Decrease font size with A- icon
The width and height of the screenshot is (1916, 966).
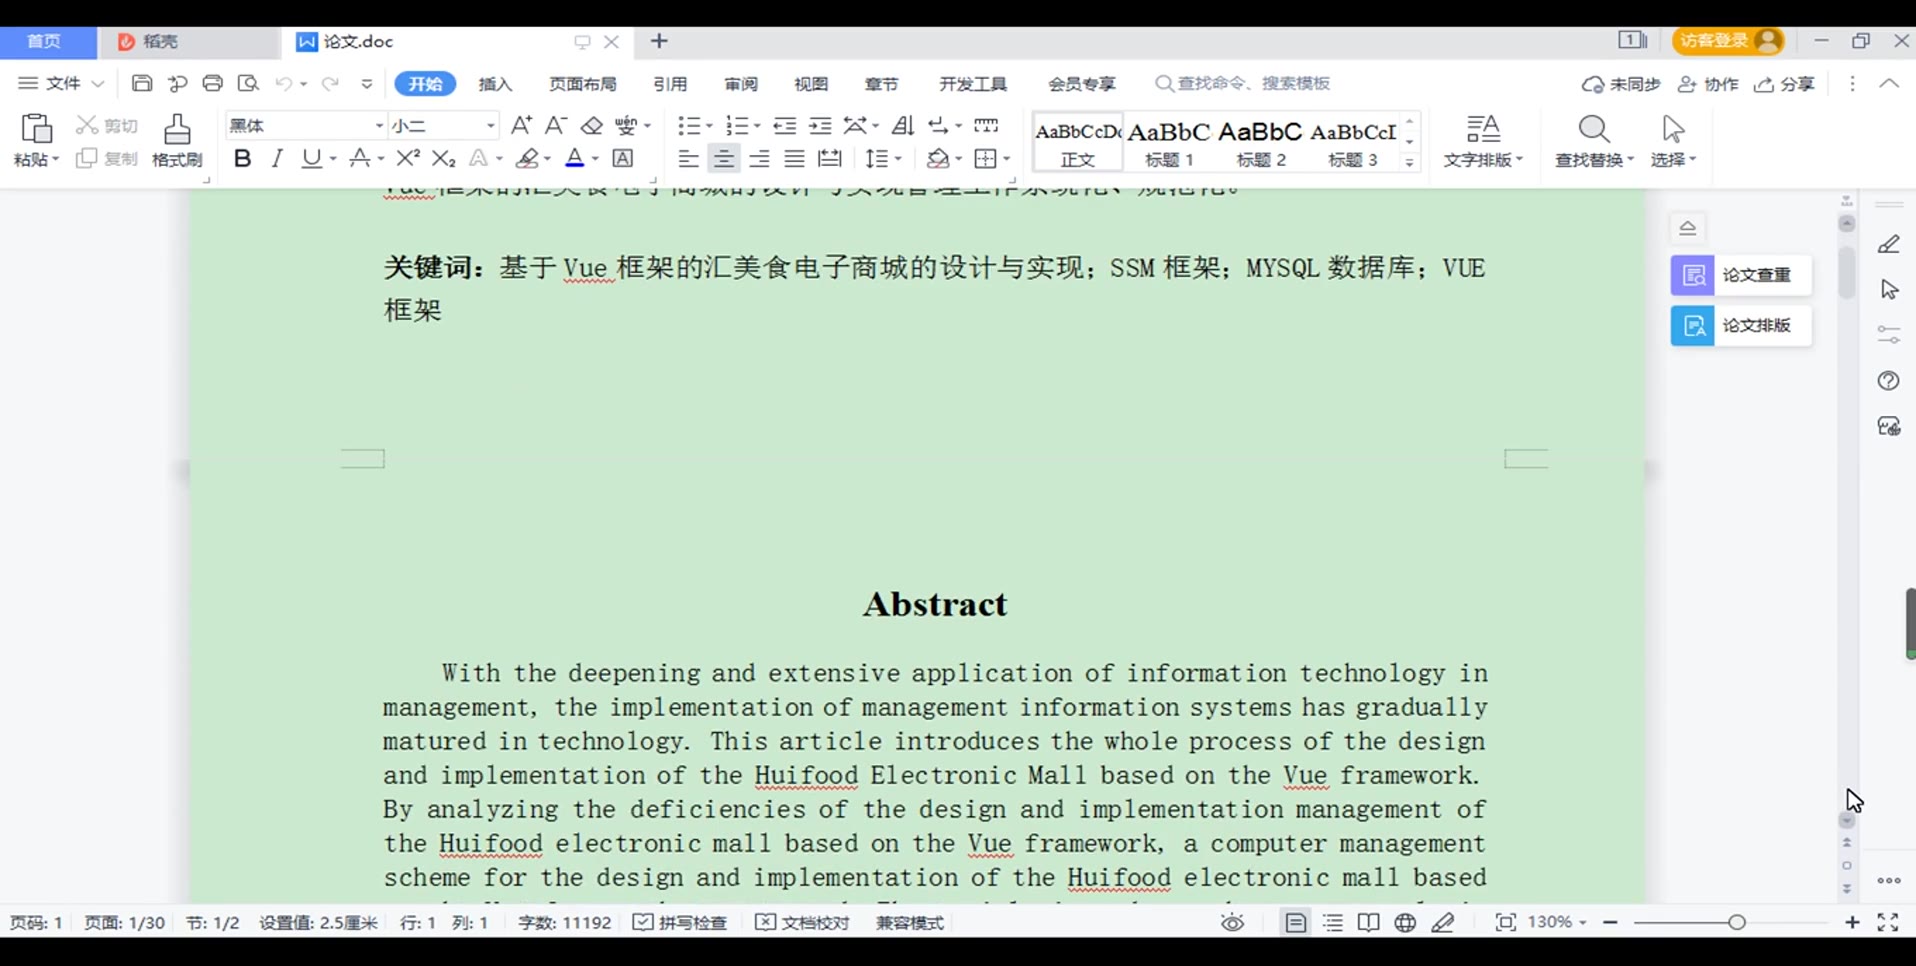556,125
